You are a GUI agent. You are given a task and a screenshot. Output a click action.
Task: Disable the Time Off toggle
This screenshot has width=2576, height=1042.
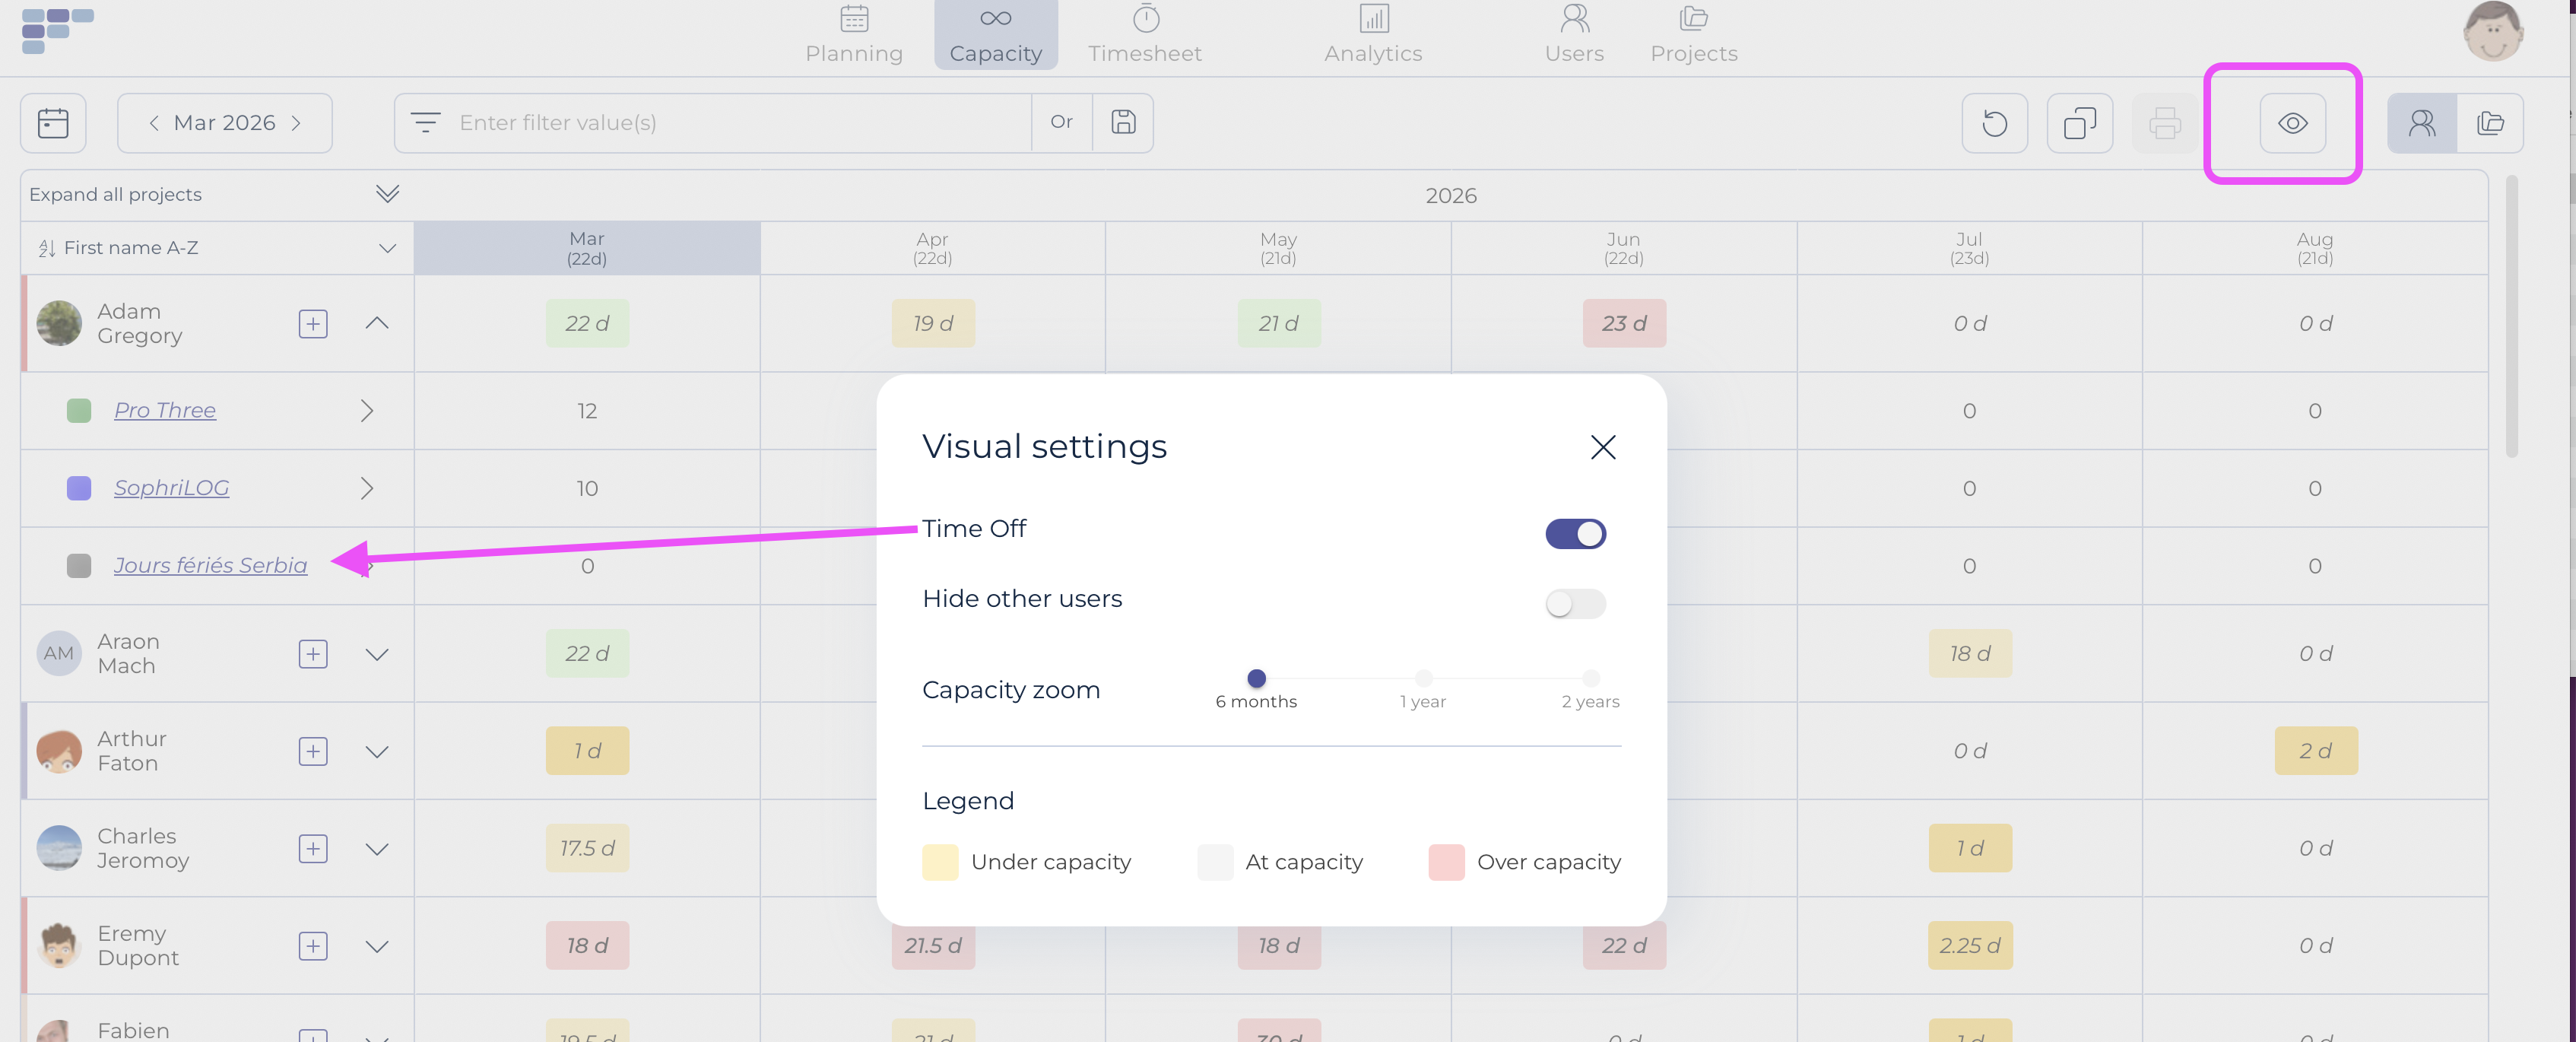pyautogui.click(x=1575, y=534)
